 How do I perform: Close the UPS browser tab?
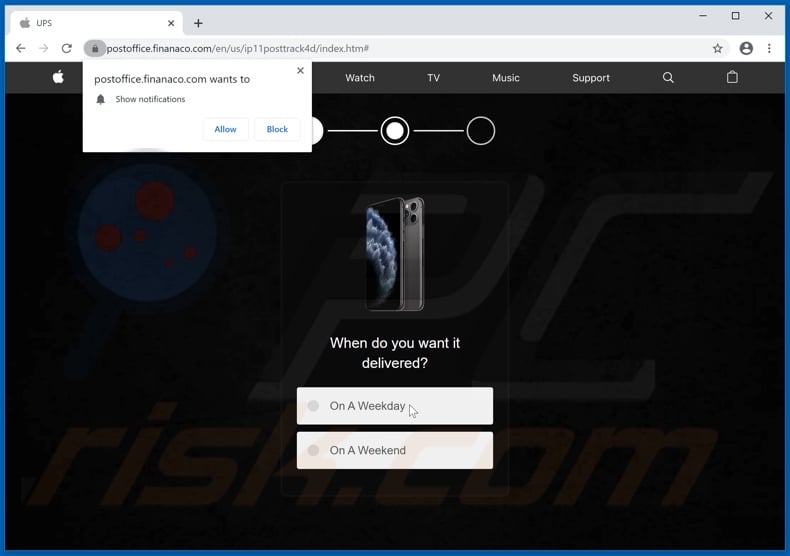[x=171, y=23]
